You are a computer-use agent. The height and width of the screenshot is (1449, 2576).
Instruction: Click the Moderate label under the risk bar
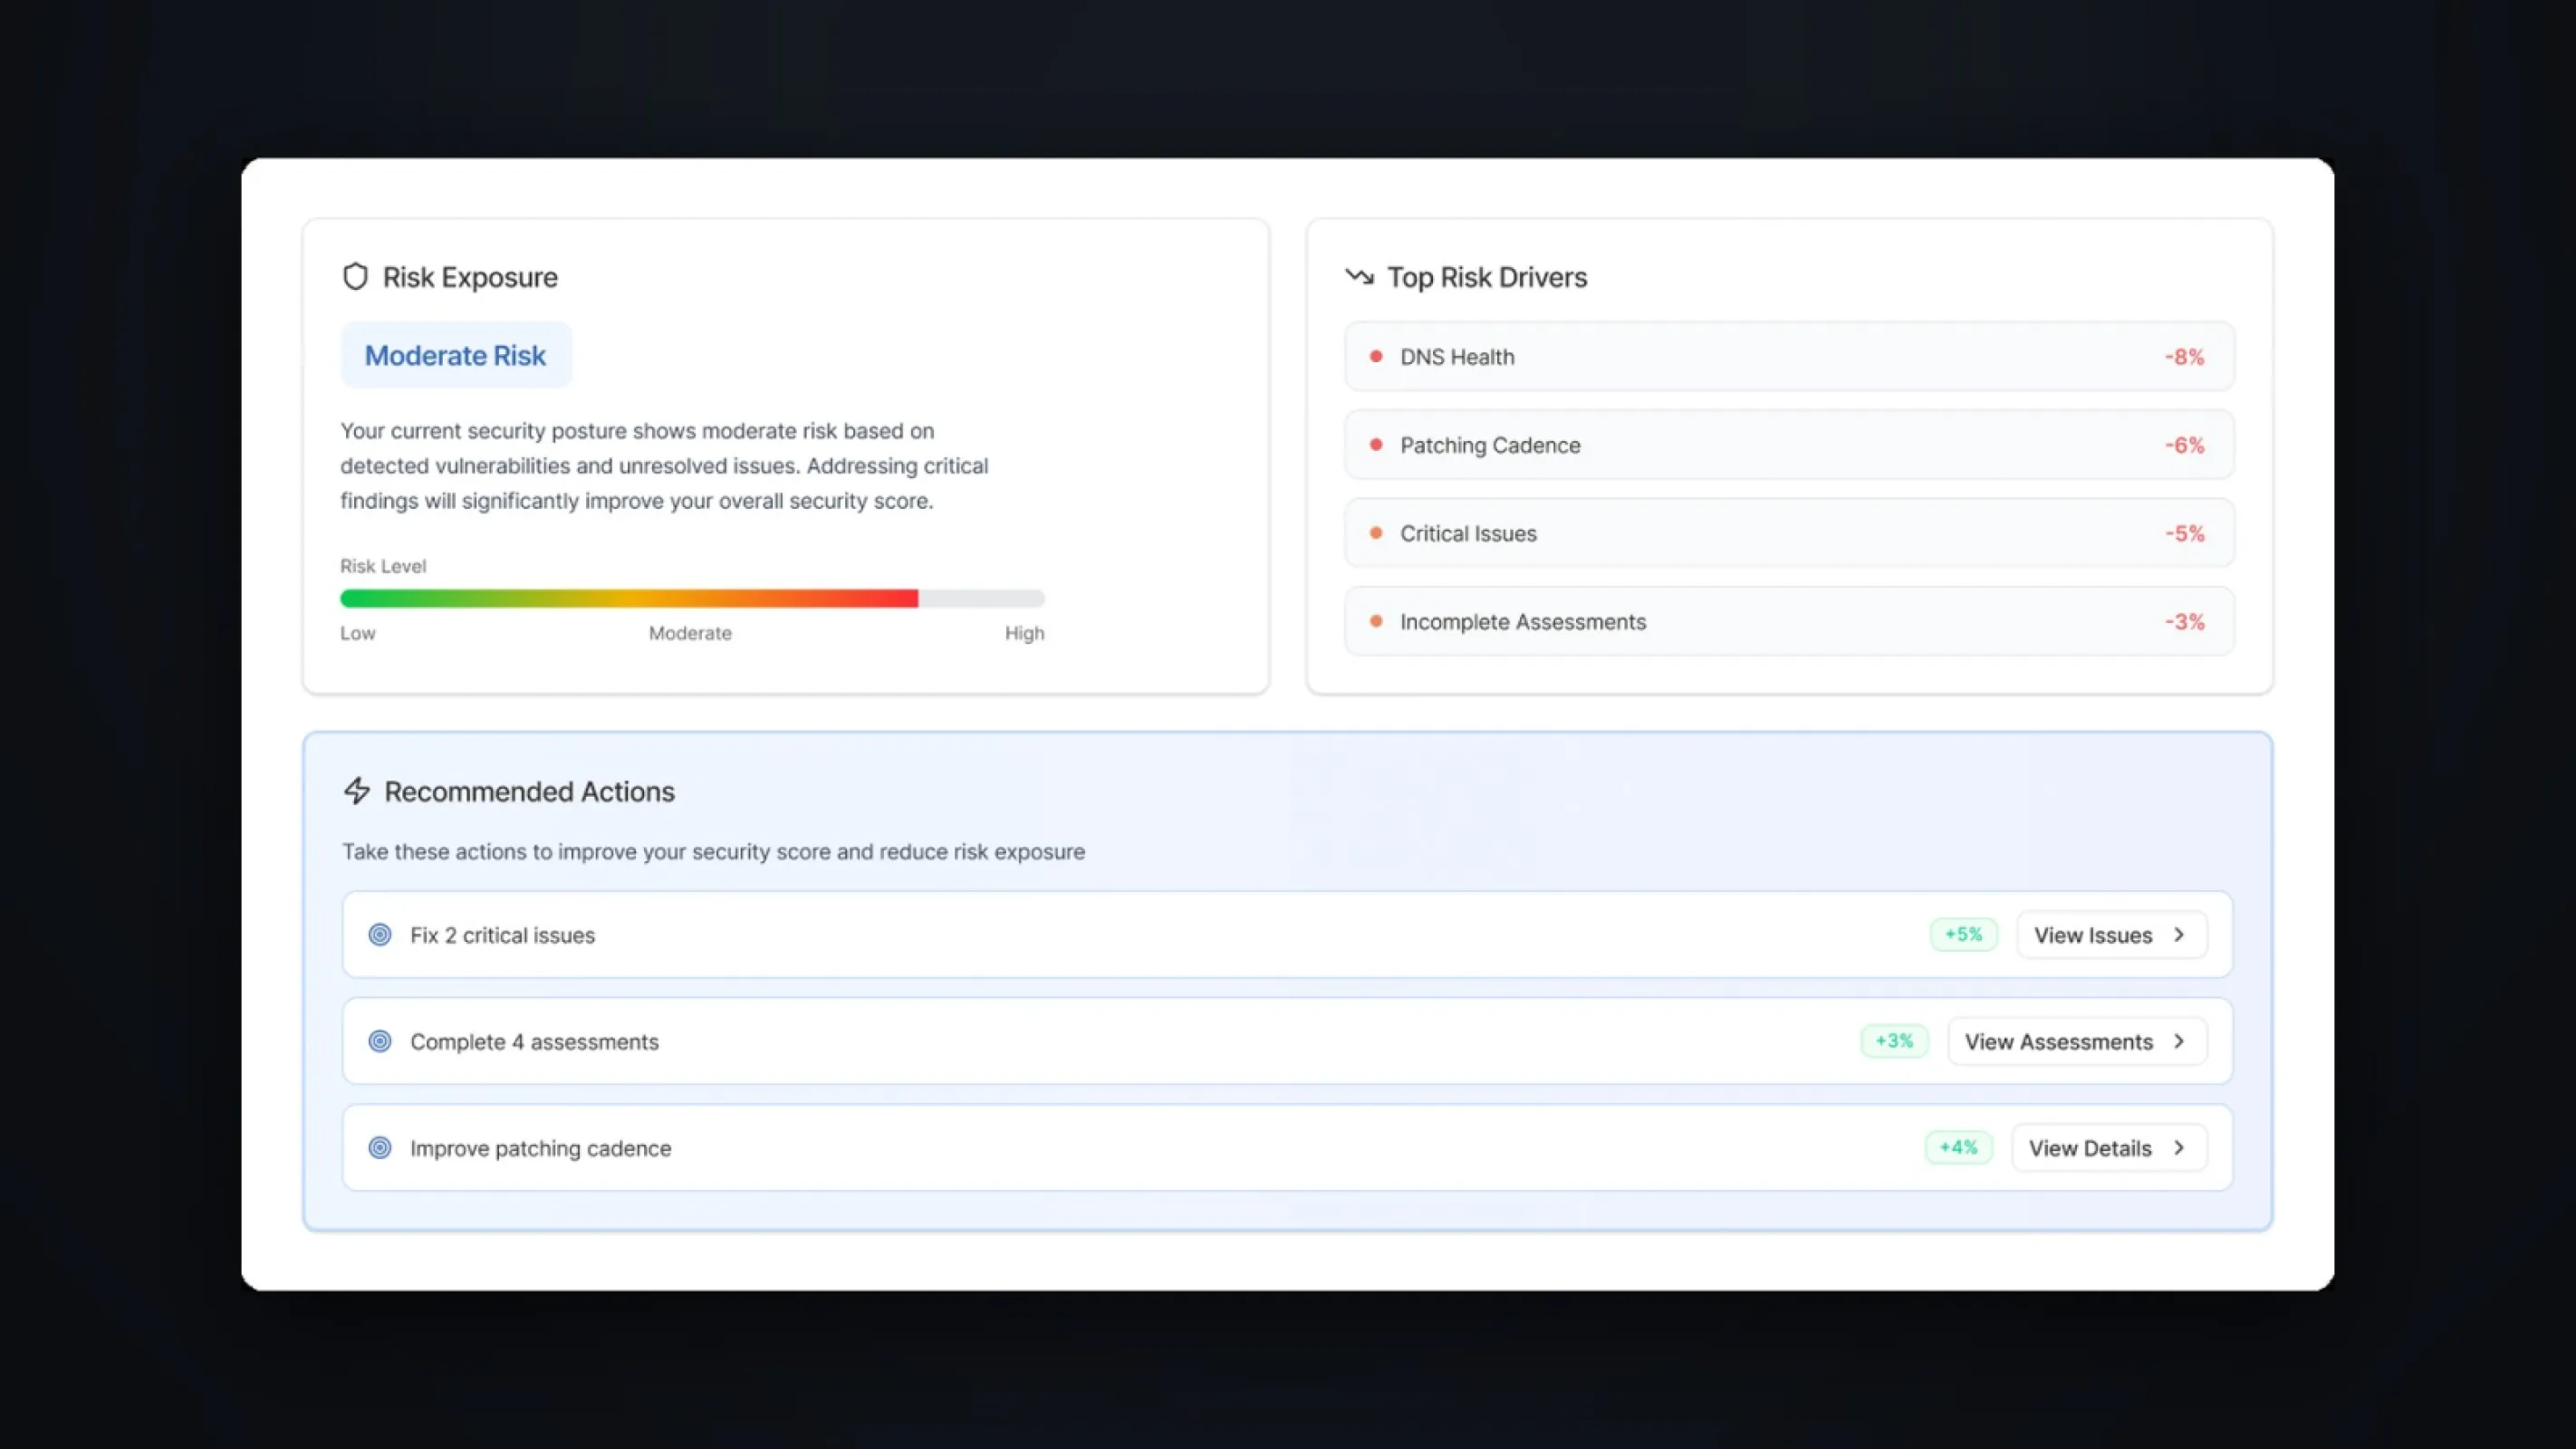click(690, 633)
